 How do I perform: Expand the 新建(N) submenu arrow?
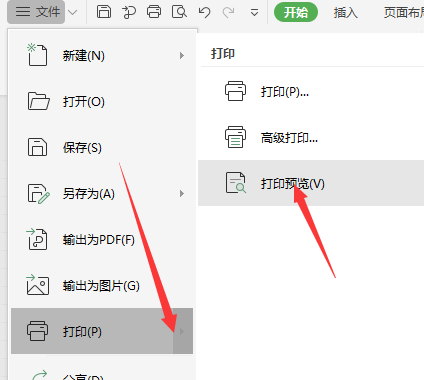(x=182, y=56)
